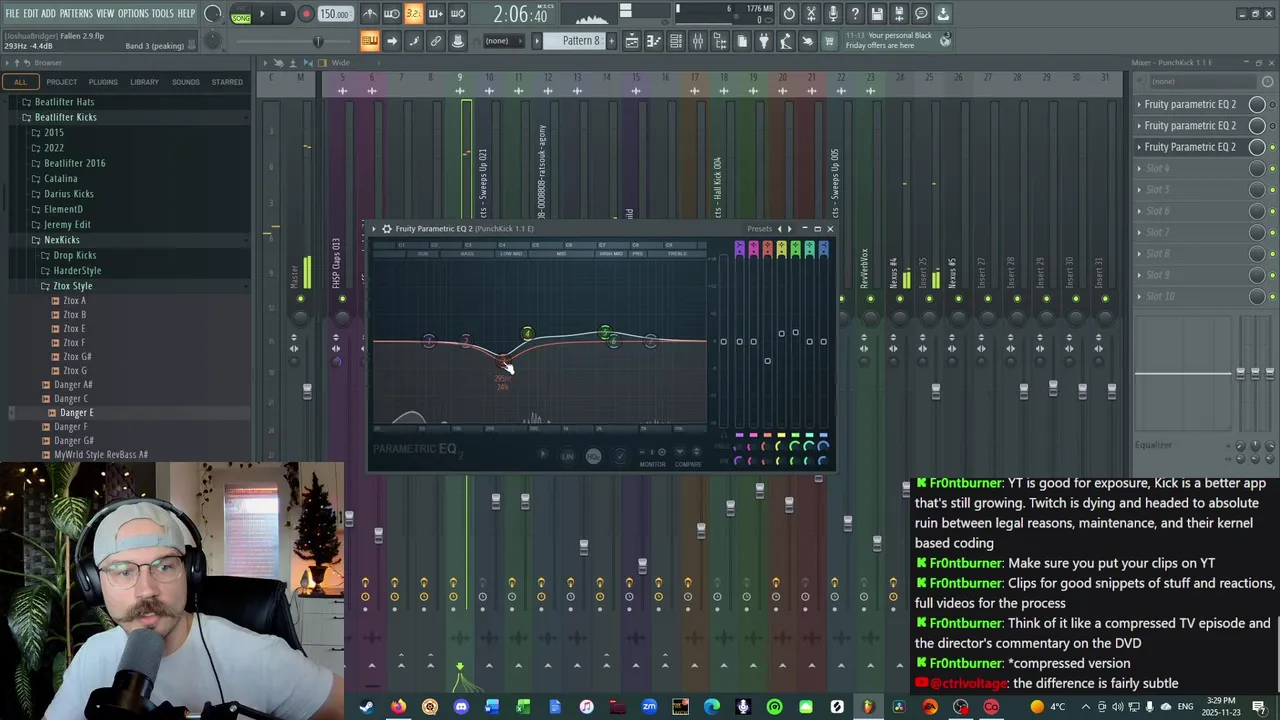
Task: Click the purple band 1 type icon
Action: point(739,249)
